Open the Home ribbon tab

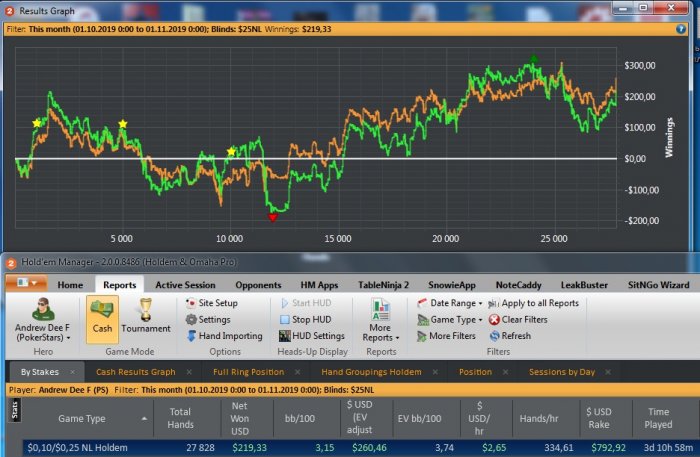click(x=70, y=285)
